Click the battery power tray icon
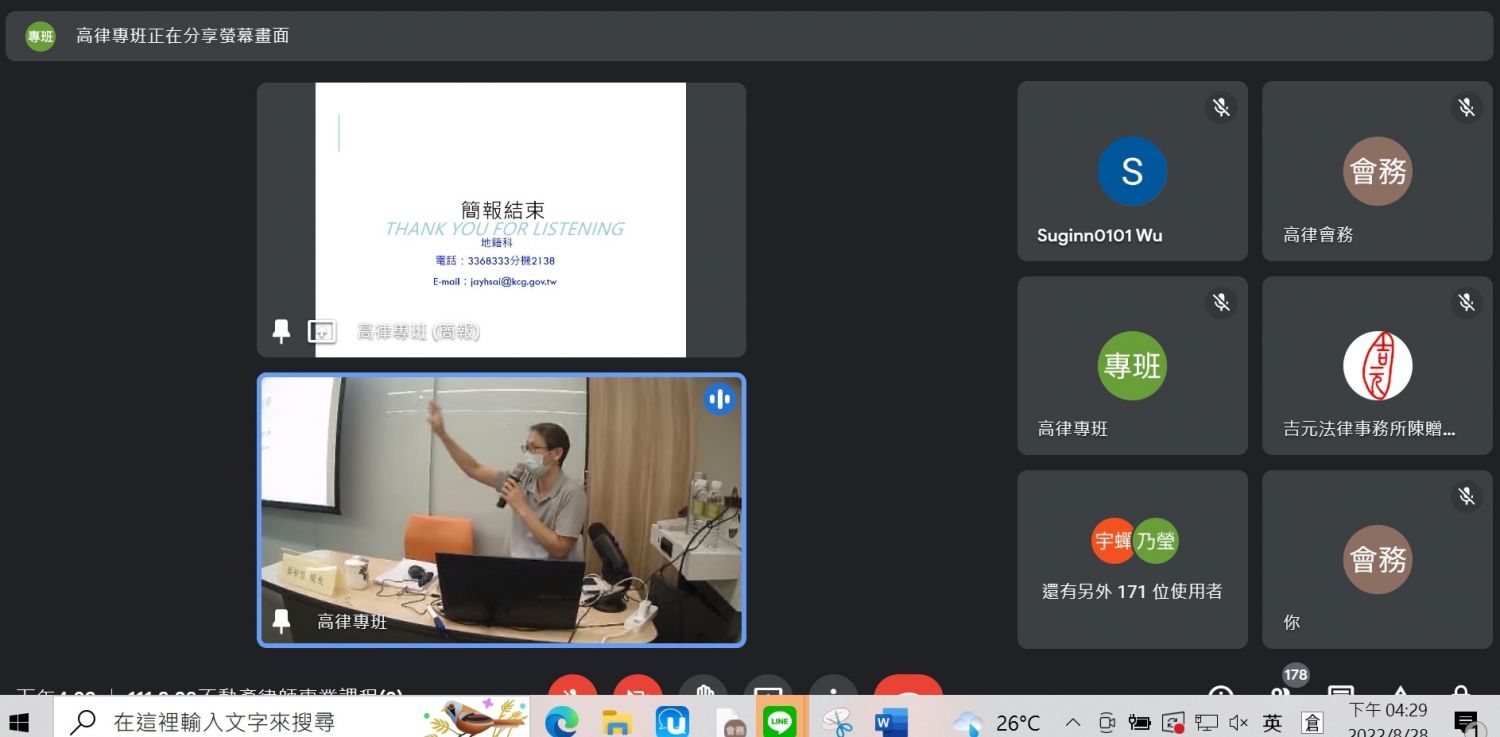 tap(1139, 722)
